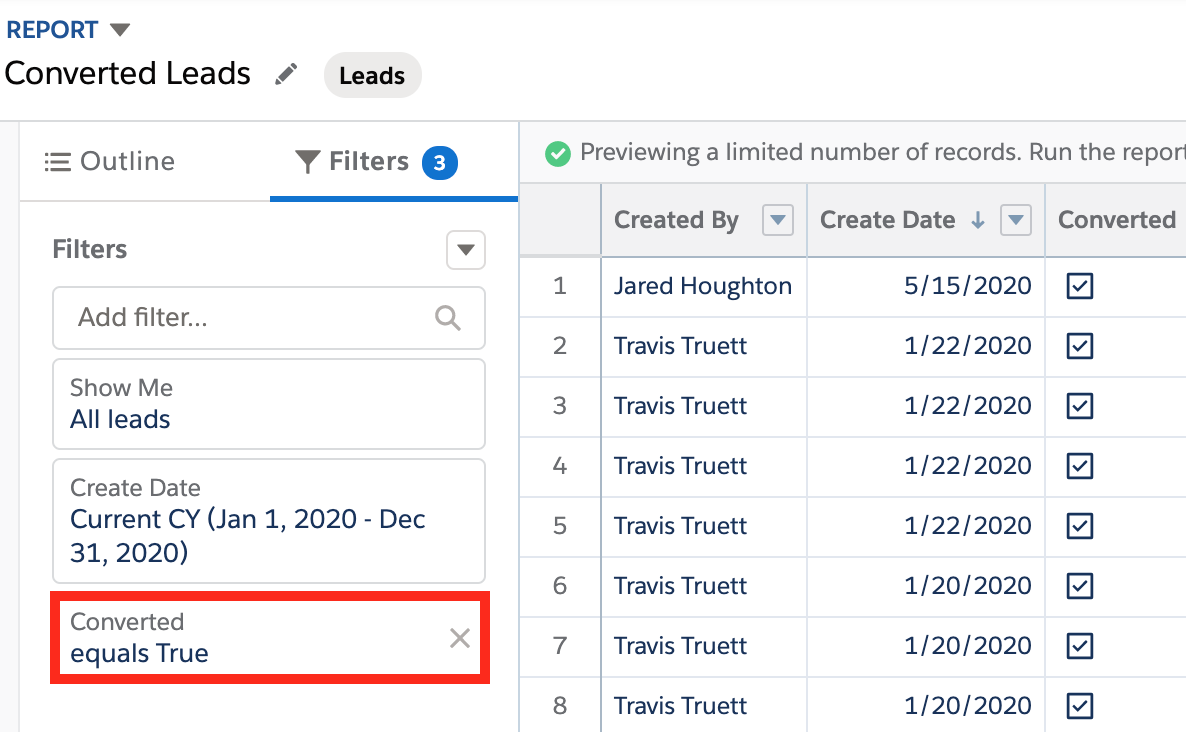Toggle the Converted checkbox in row 1
Viewport: 1186px width, 732px height.
point(1080,287)
